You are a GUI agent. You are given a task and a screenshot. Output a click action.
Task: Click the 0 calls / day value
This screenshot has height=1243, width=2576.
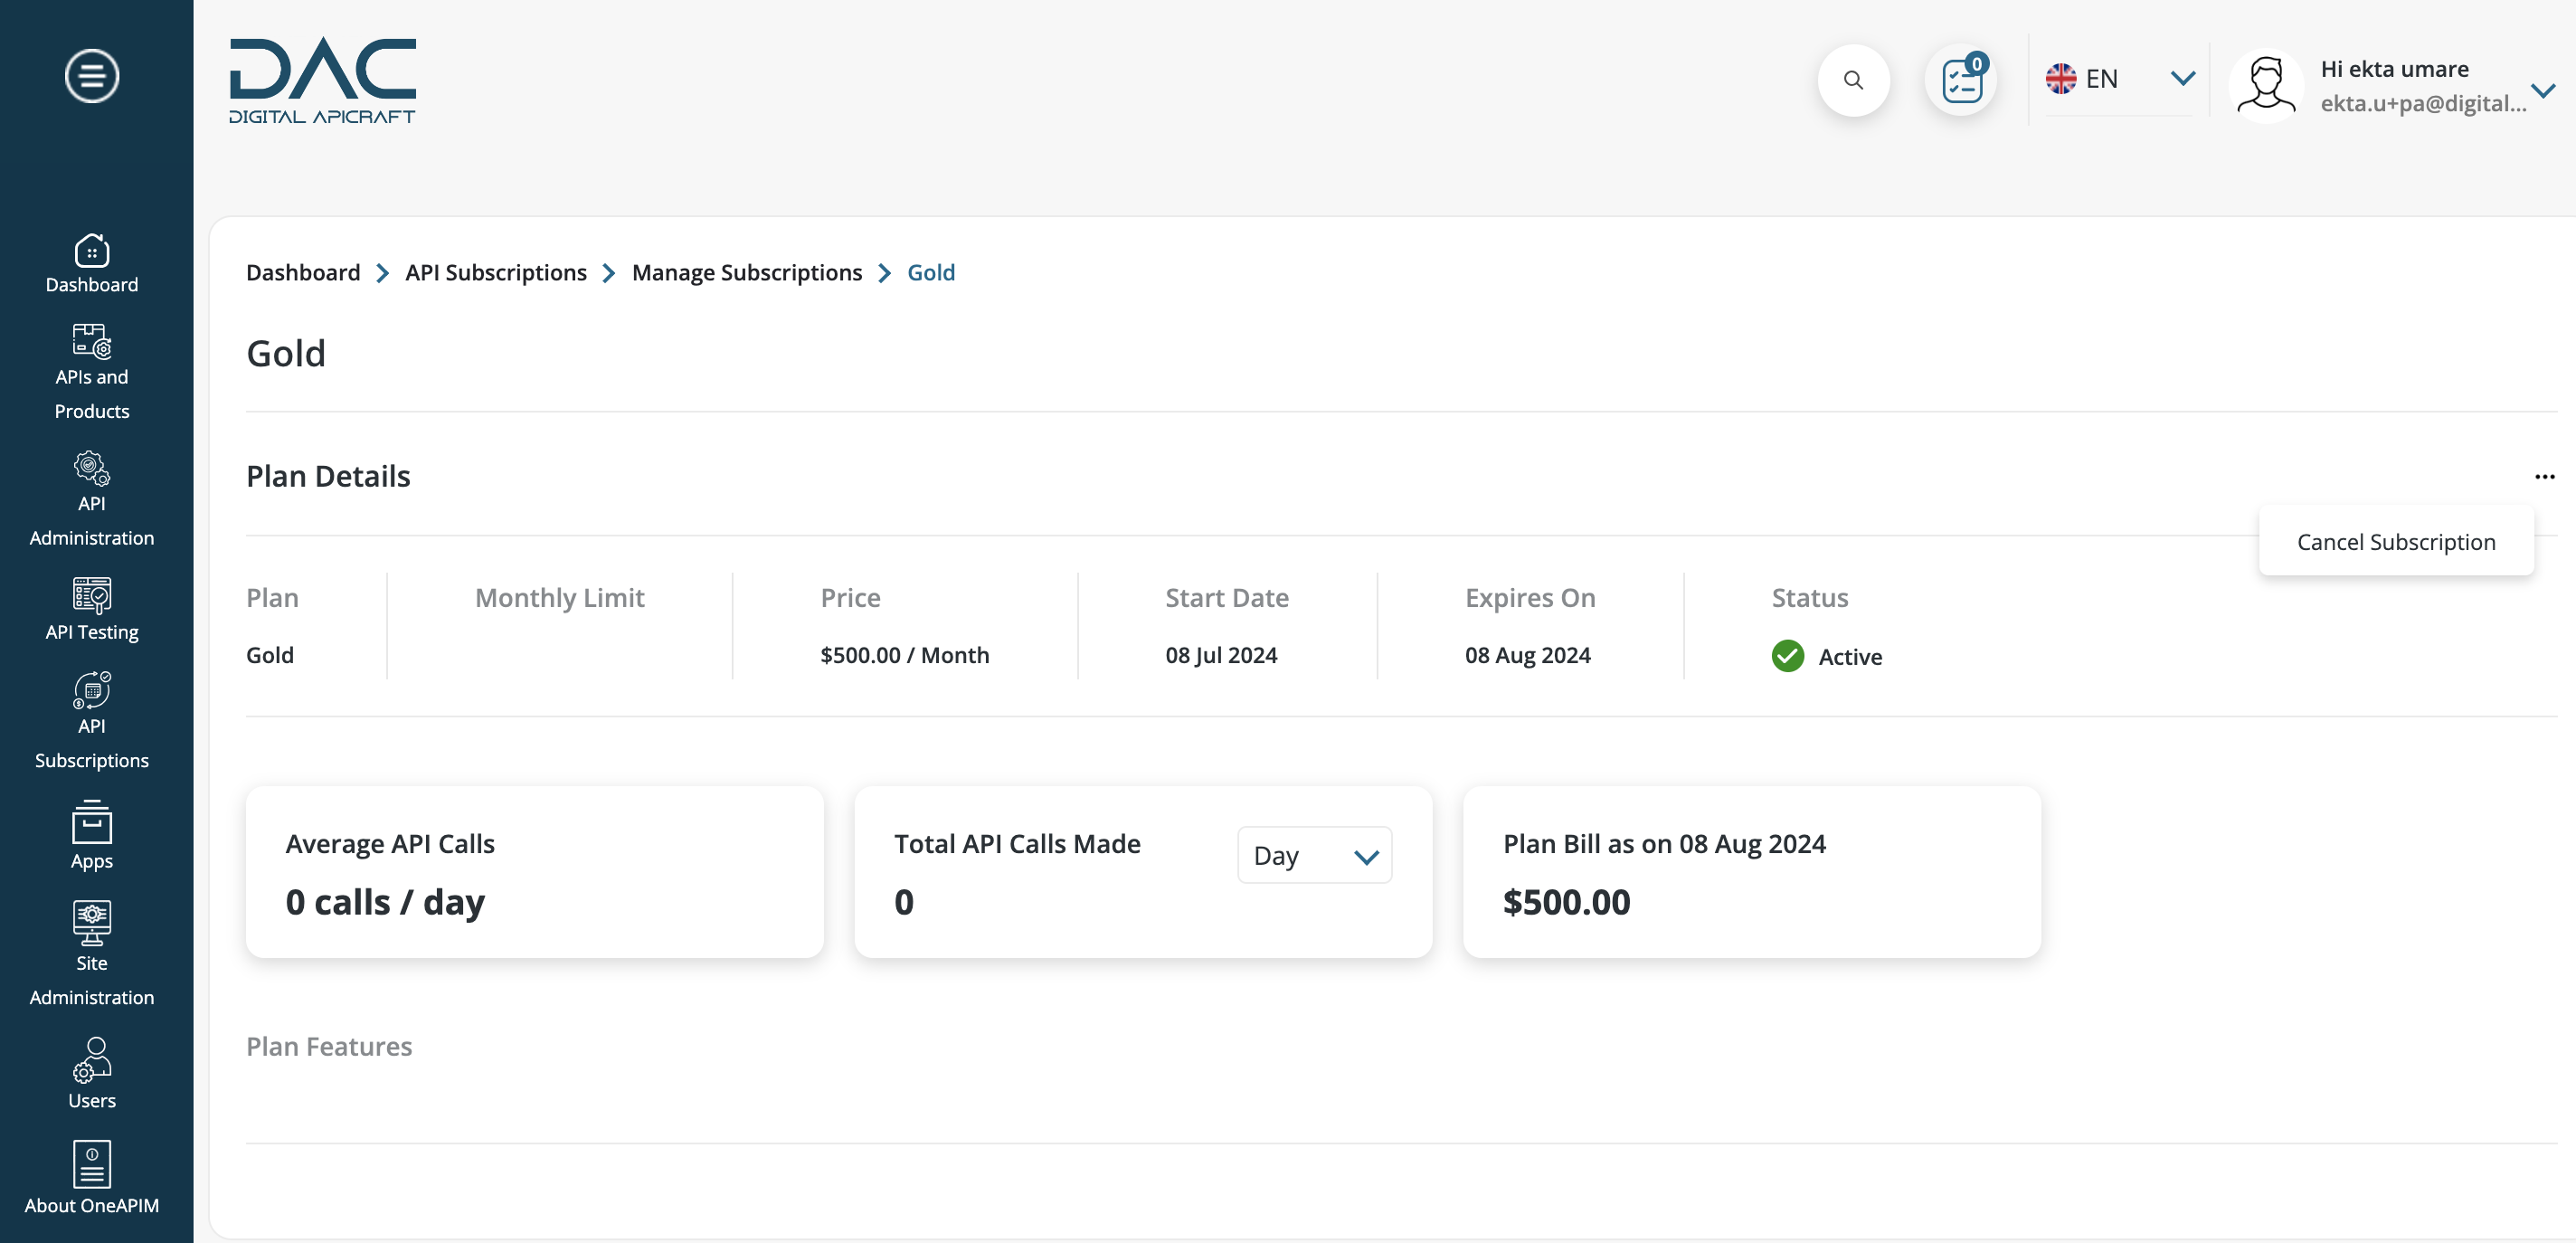click(385, 902)
